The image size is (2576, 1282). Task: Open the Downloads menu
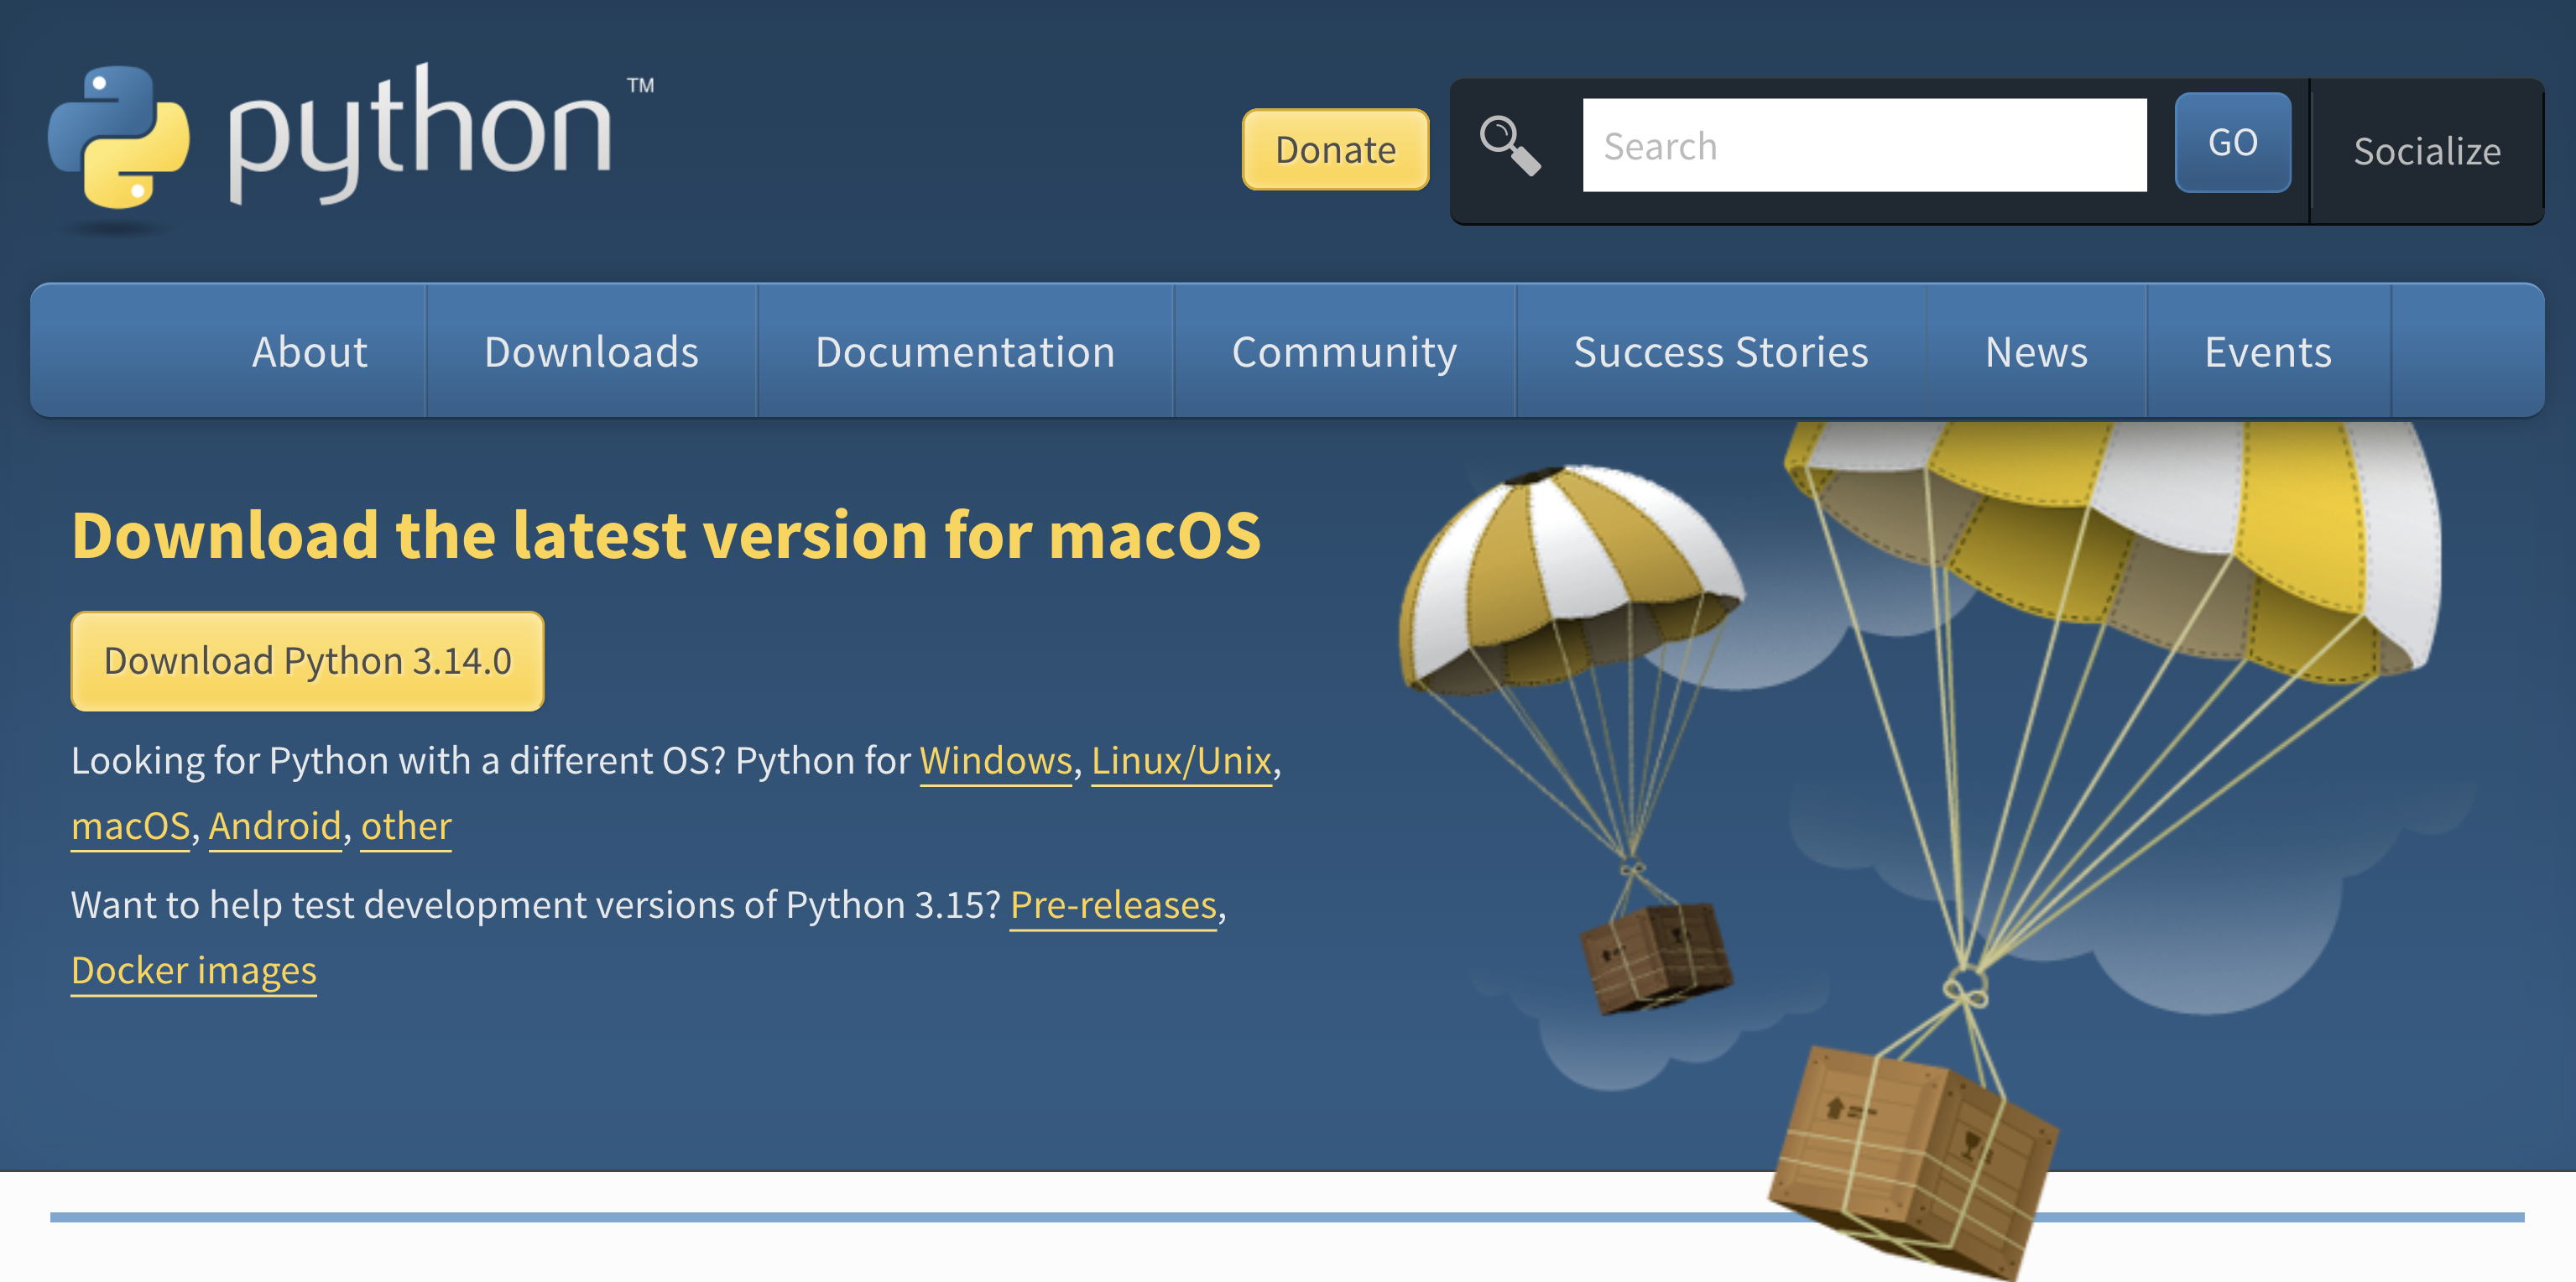pyautogui.click(x=591, y=352)
